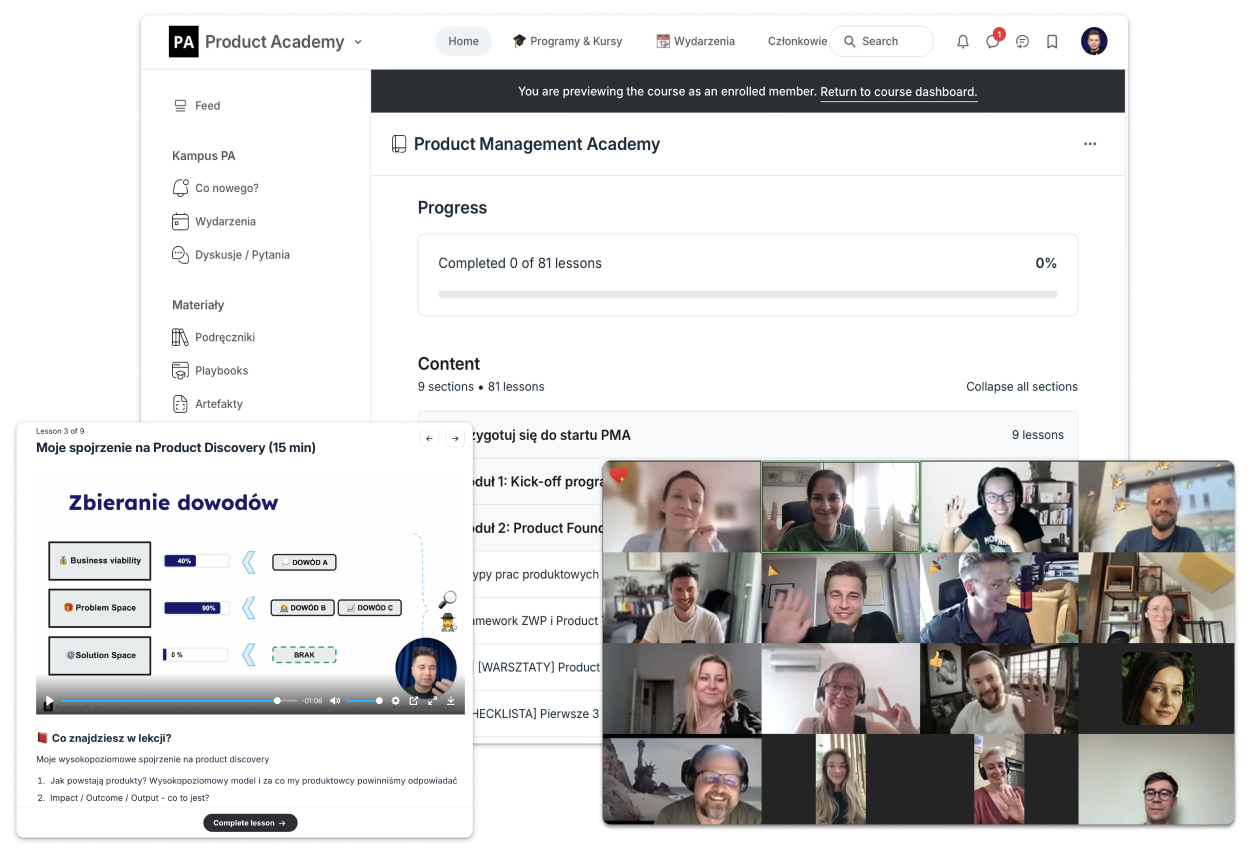This screenshot has width=1252, height=856.
Task: Mute the lesson video speaker icon
Action: click(335, 701)
